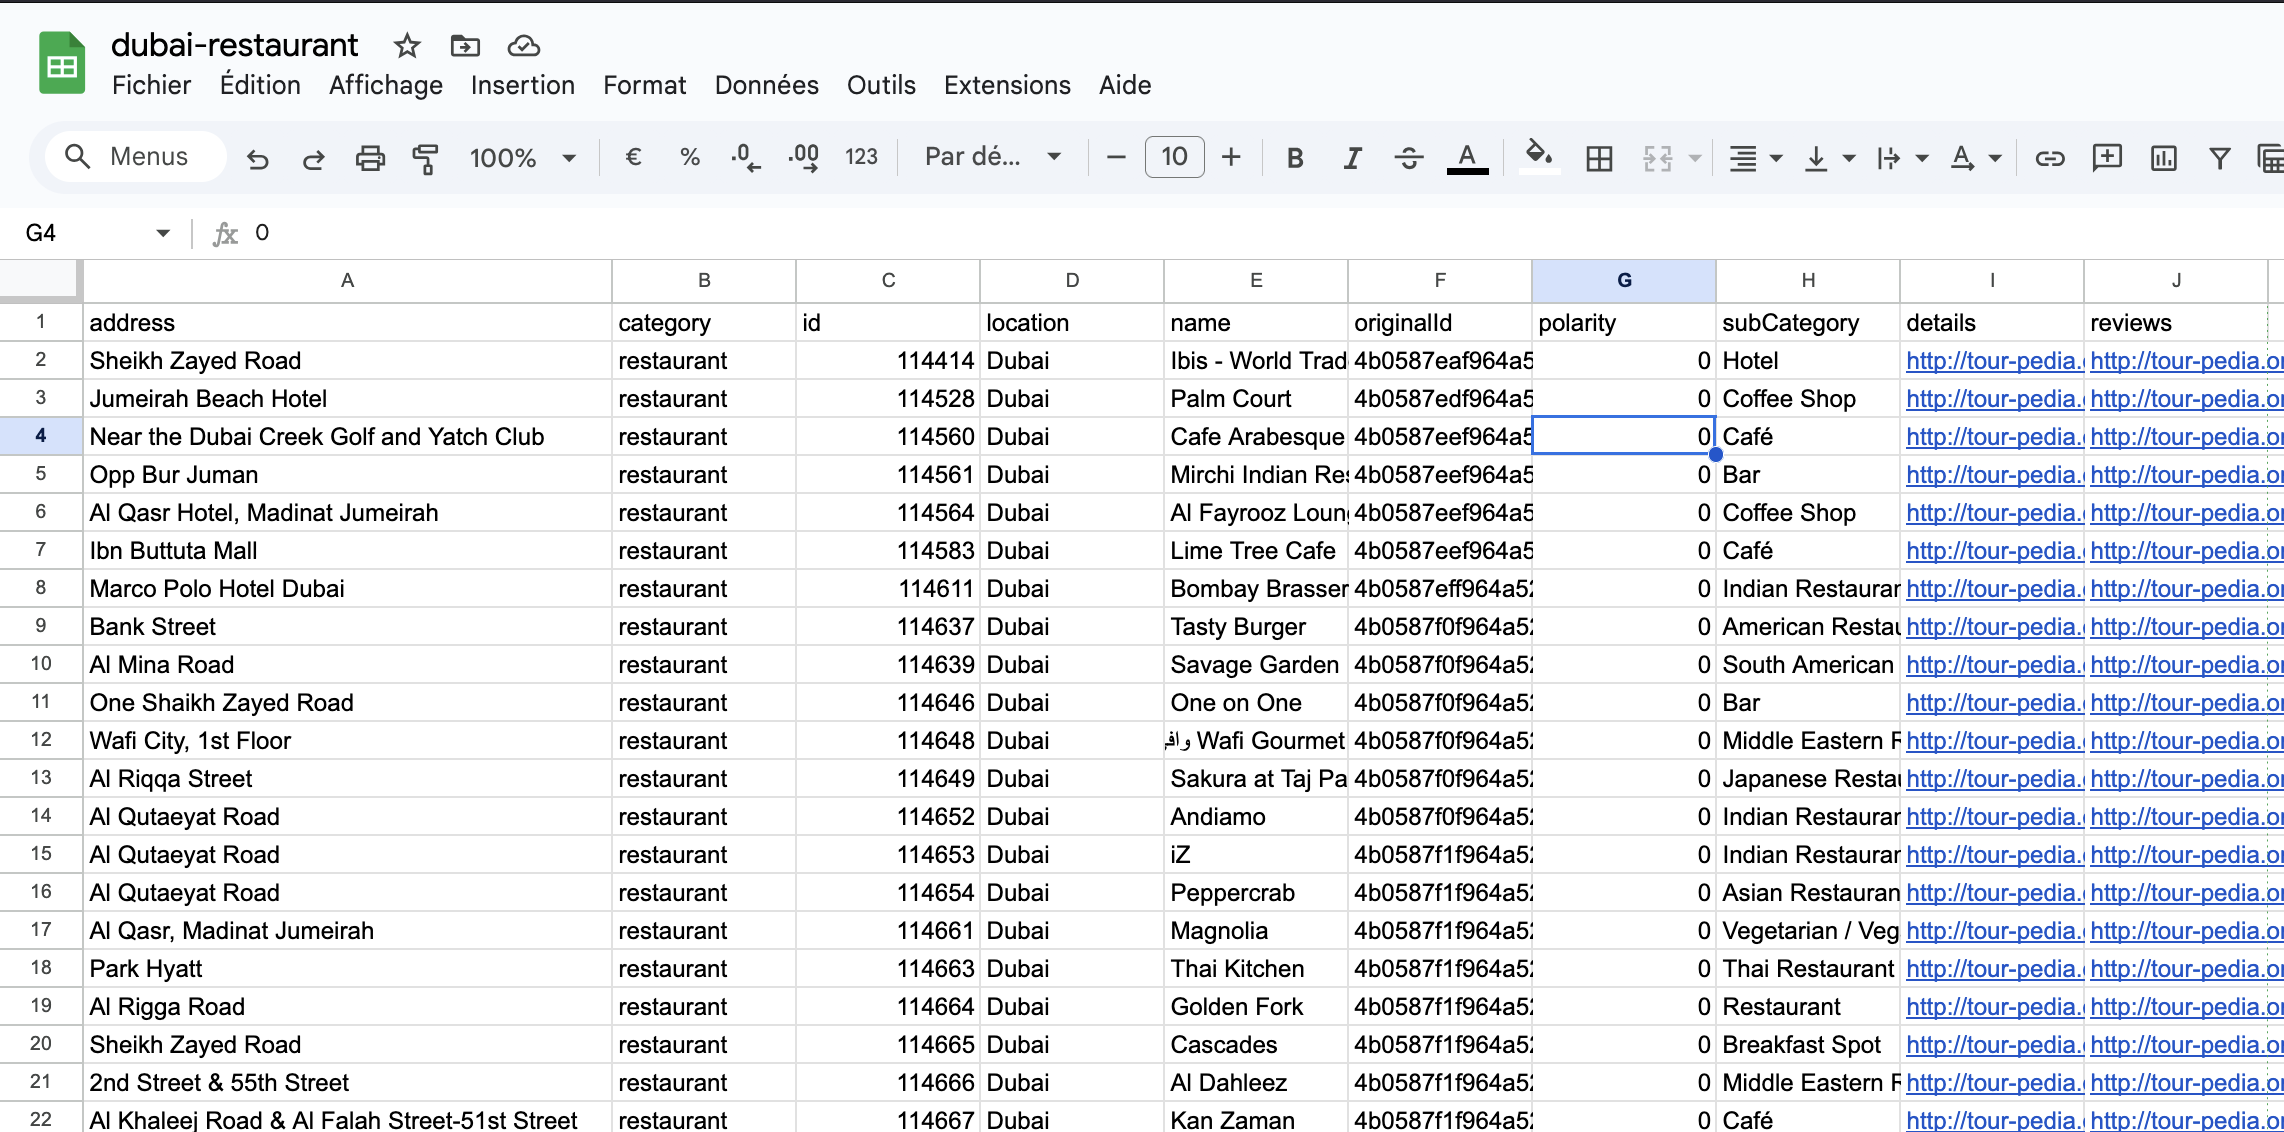Open the Aide menu

(1125, 85)
